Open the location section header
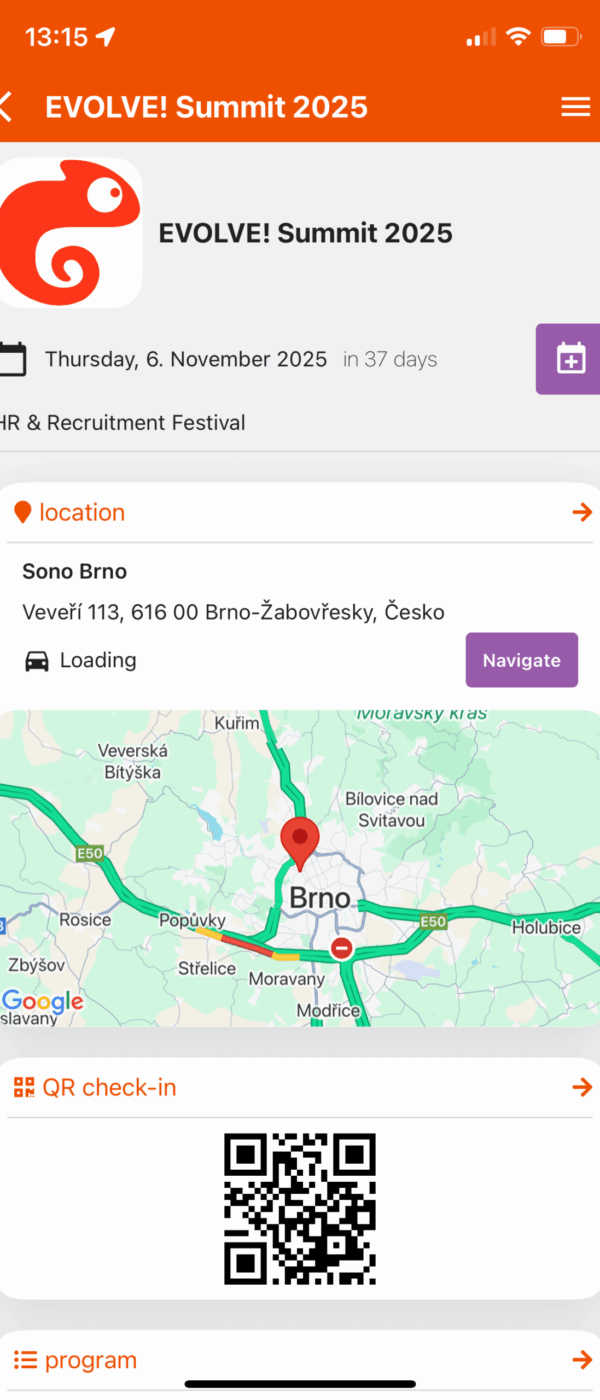Screen dimensions: 600x1400 pos(82,513)
